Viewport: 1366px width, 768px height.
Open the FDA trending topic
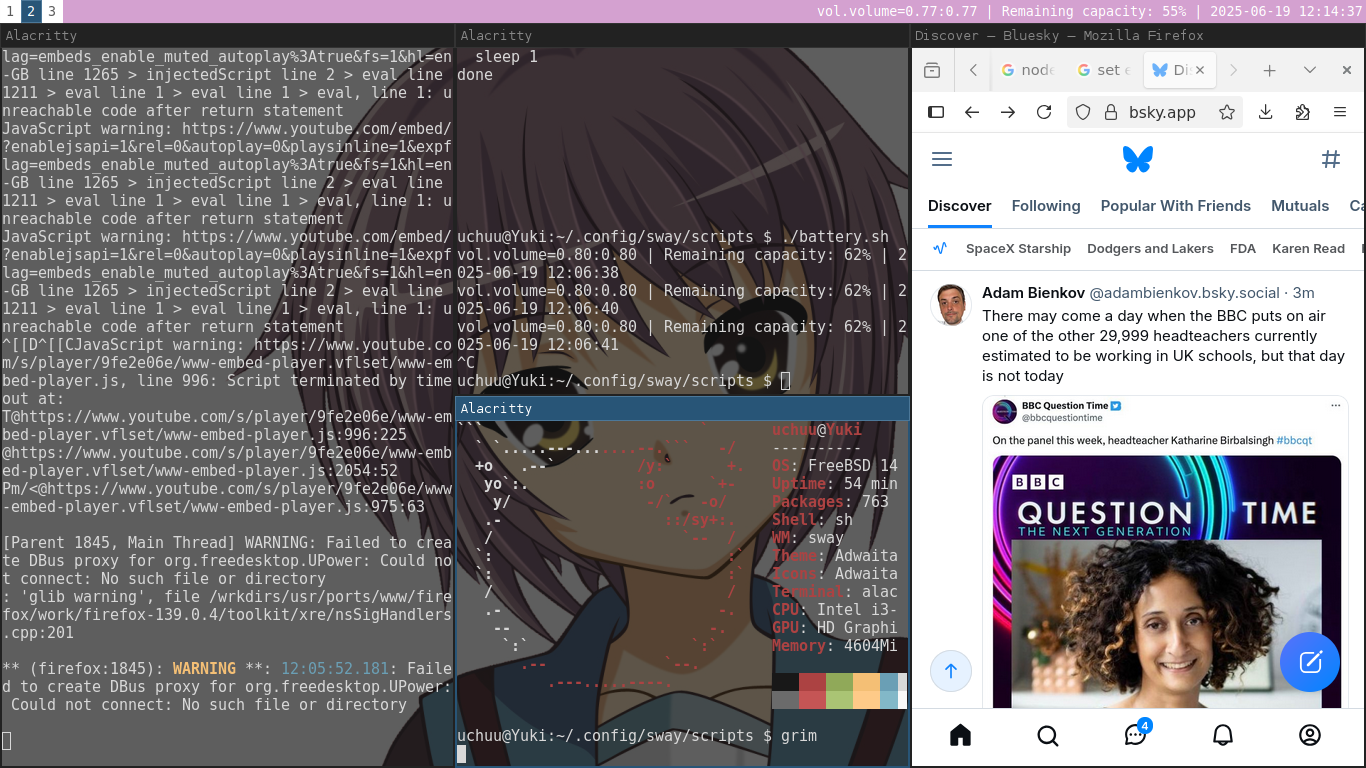(1243, 248)
